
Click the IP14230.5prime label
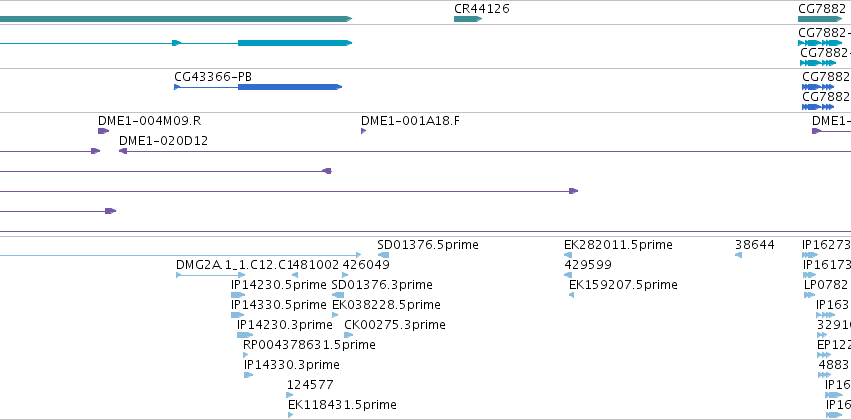278,285
